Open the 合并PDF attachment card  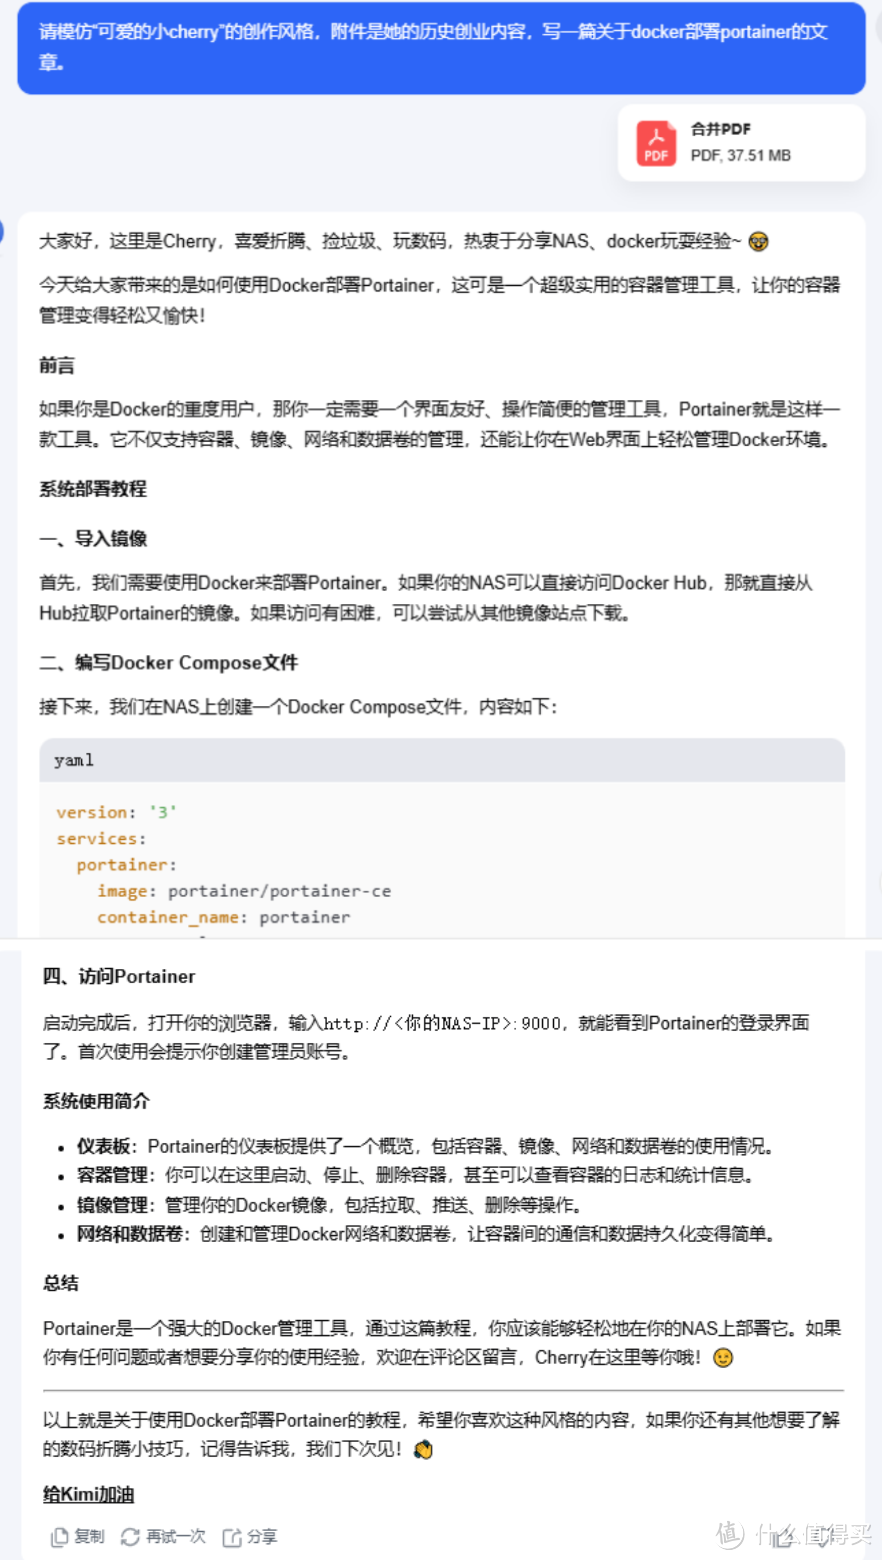[x=742, y=142]
